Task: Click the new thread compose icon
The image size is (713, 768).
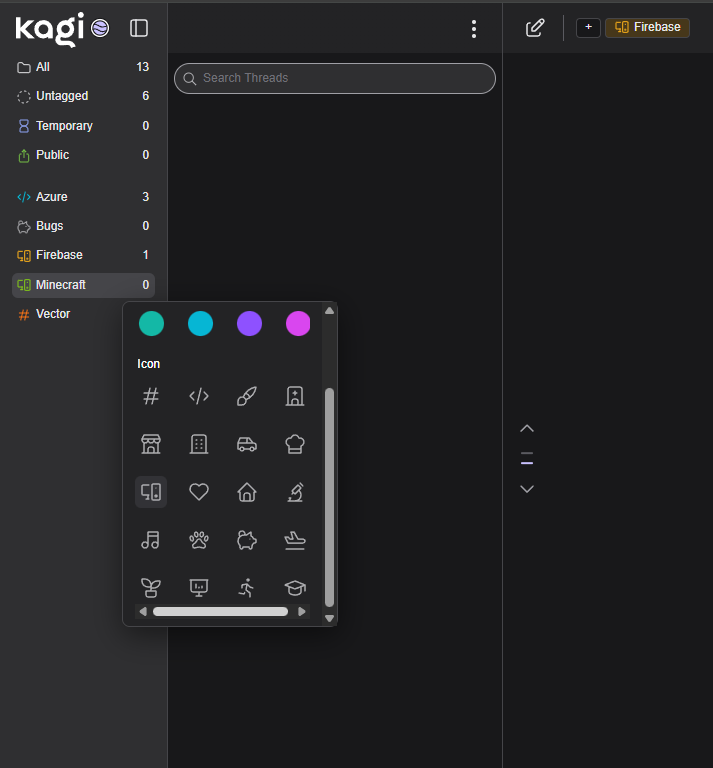Action: point(535,28)
